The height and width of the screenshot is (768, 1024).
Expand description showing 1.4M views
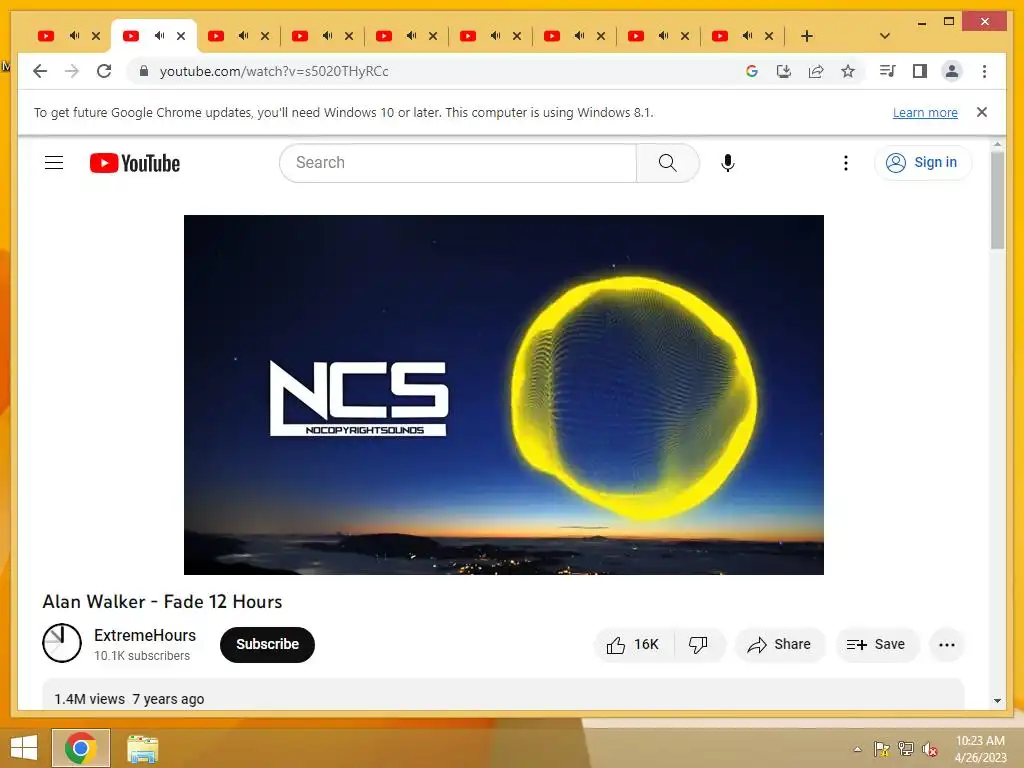point(503,694)
